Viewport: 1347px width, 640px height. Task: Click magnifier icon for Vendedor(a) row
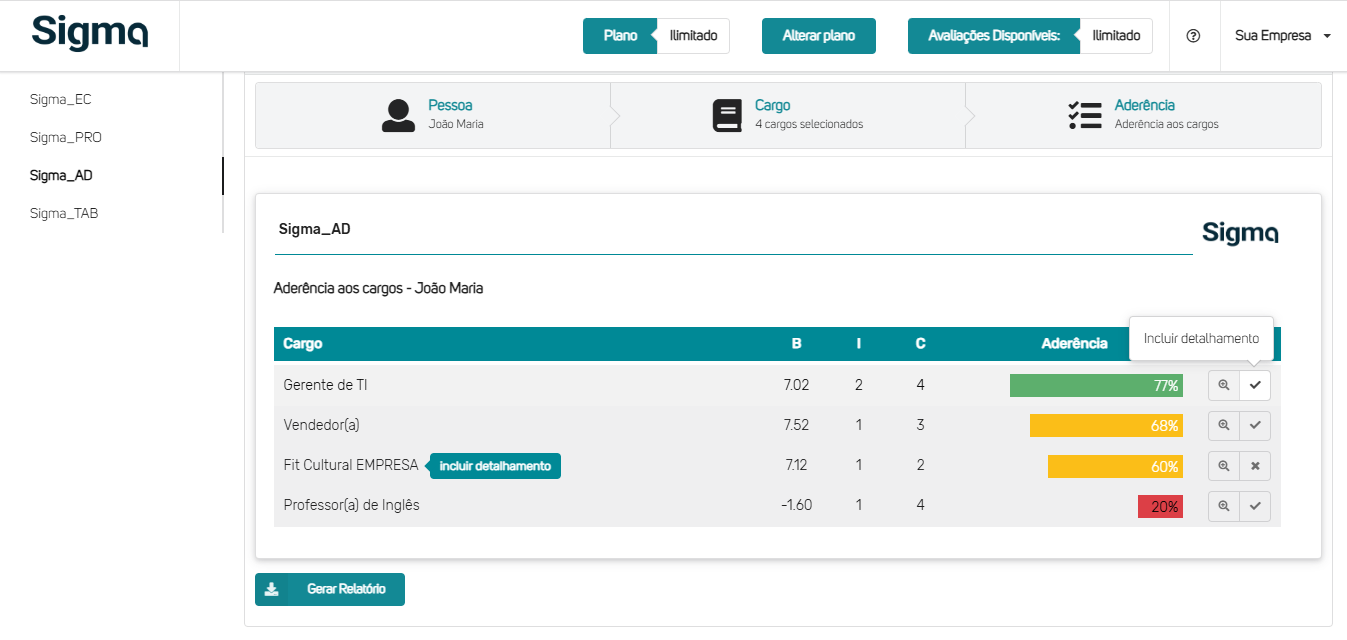[x=1223, y=425]
